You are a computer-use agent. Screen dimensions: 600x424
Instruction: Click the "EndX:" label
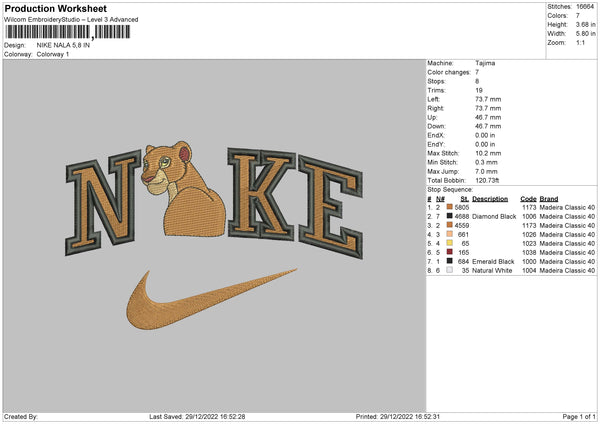click(436, 135)
